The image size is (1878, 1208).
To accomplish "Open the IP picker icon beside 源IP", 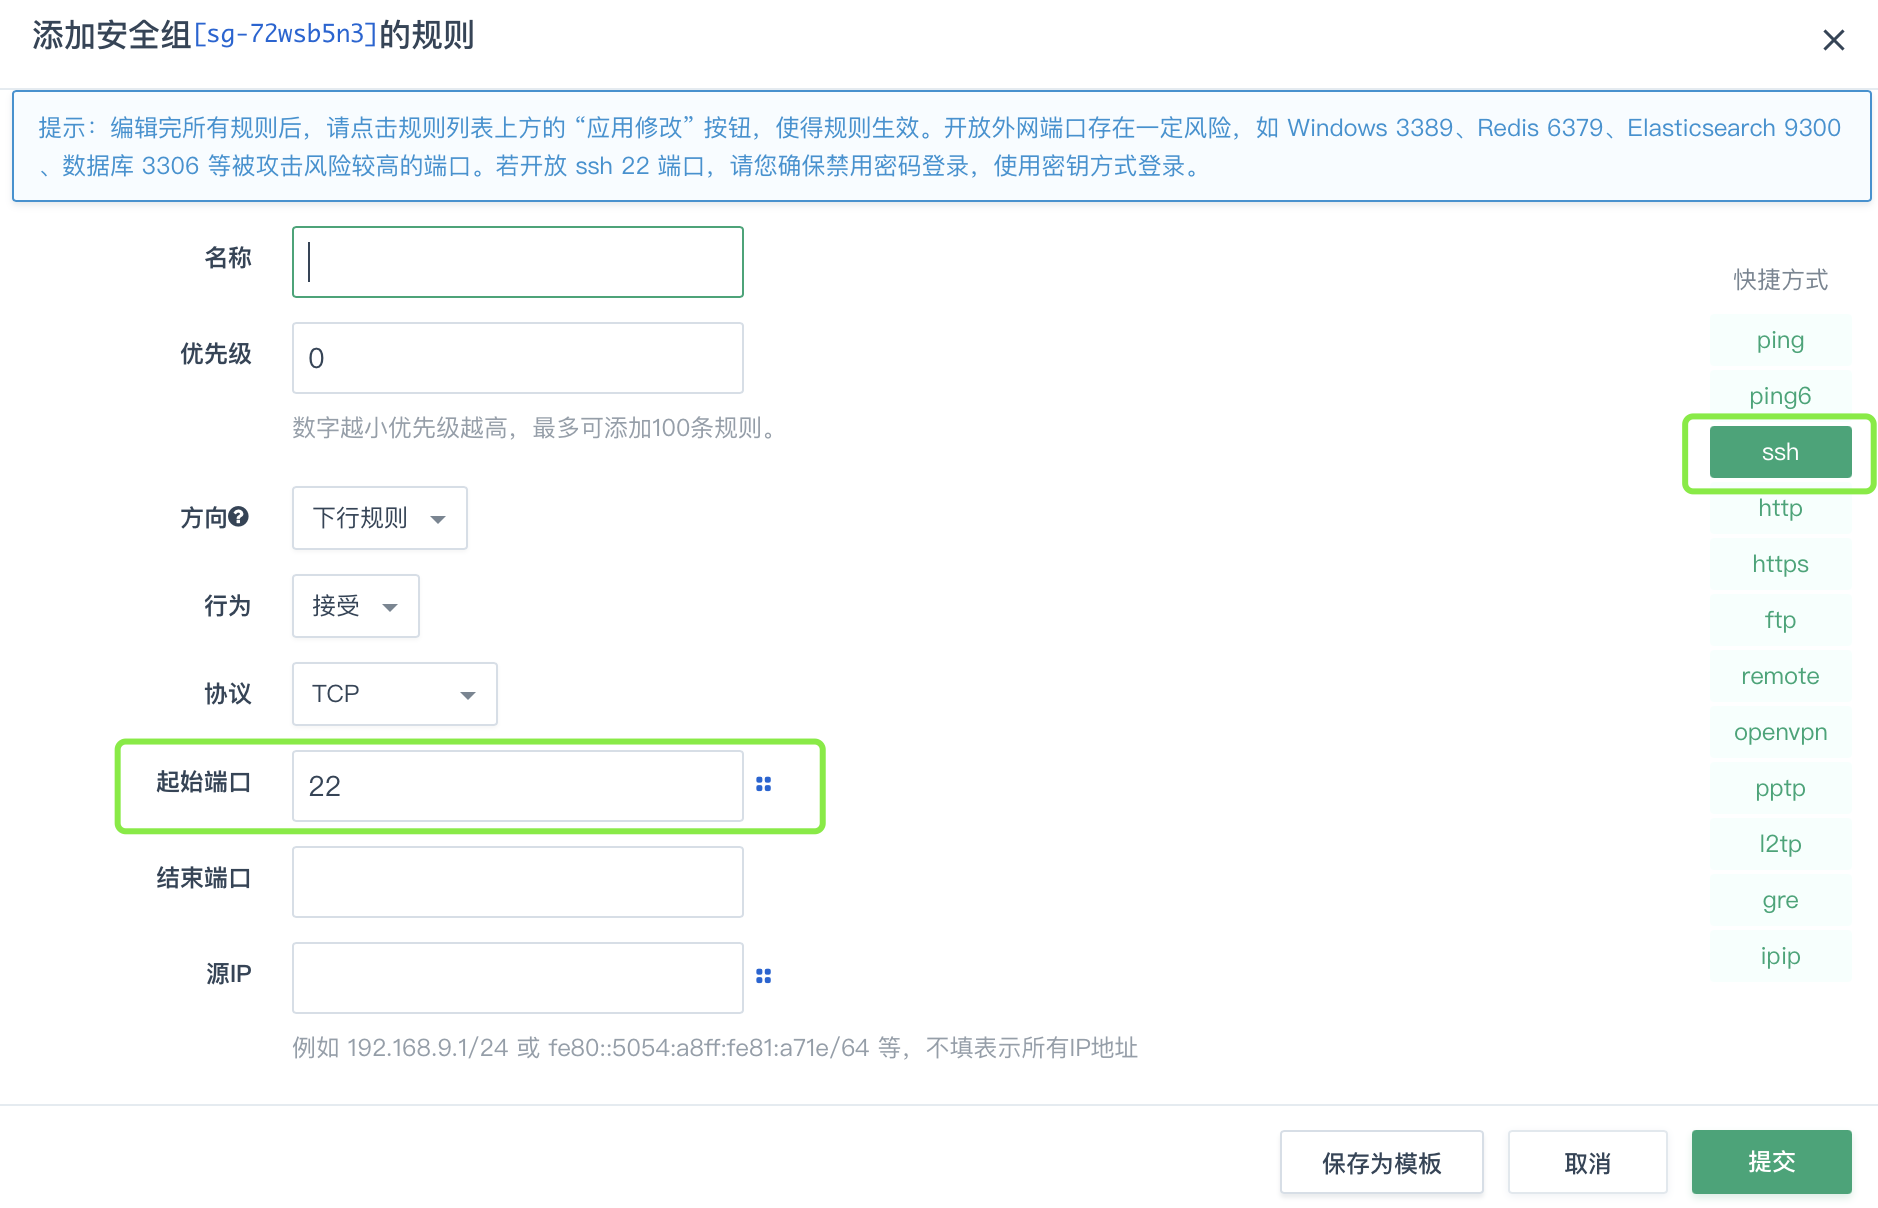I will point(763,976).
